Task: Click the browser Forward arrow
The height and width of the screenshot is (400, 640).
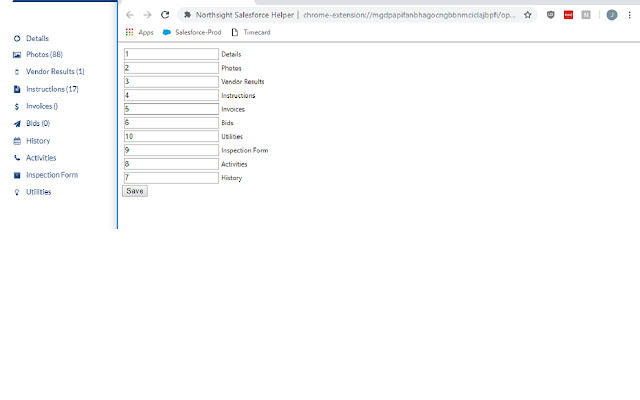Action: point(147,15)
